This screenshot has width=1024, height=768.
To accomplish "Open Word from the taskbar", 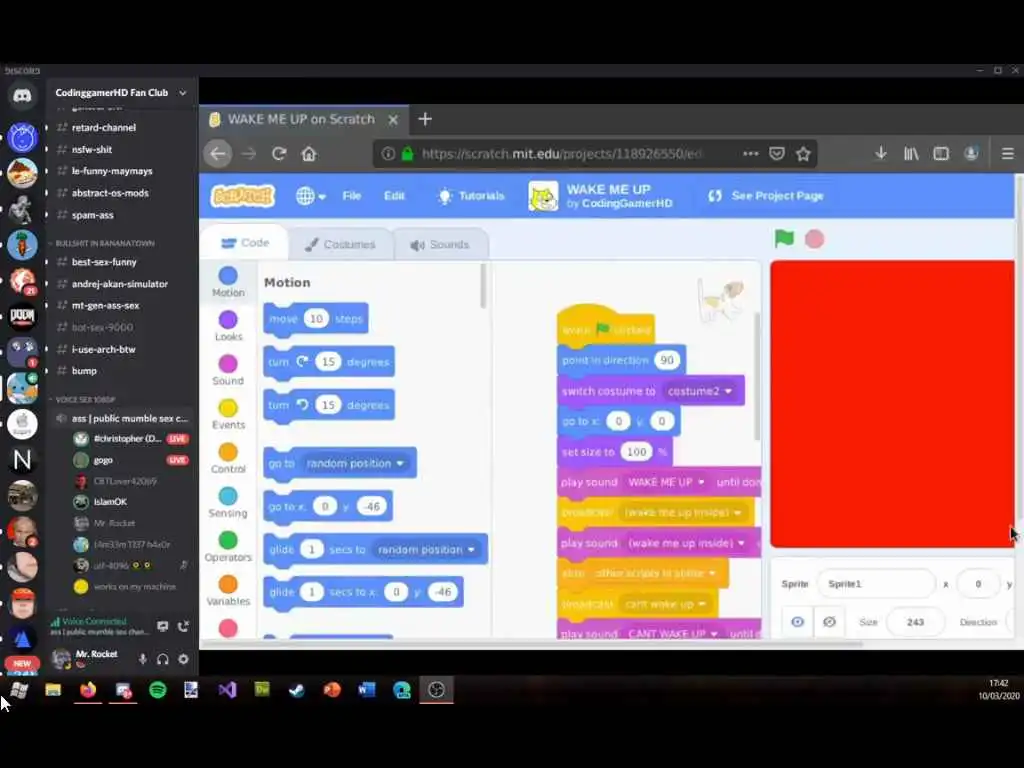I will (x=366, y=690).
